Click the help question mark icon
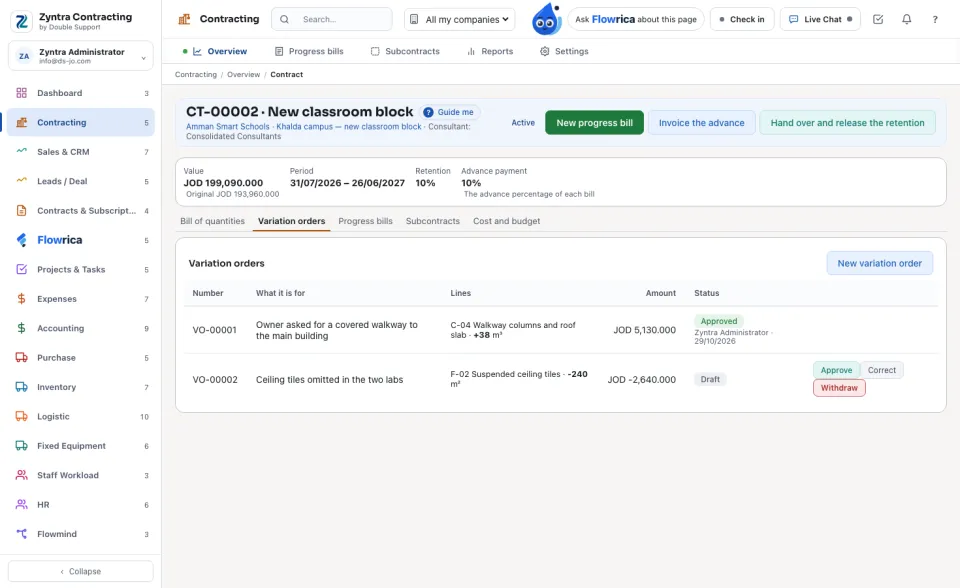 (935, 19)
